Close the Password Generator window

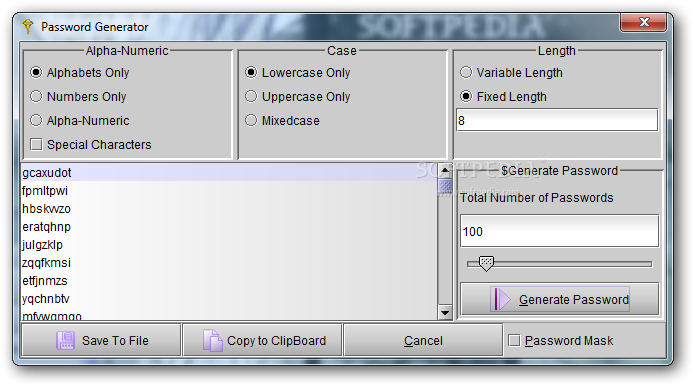click(x=644, y=22)
